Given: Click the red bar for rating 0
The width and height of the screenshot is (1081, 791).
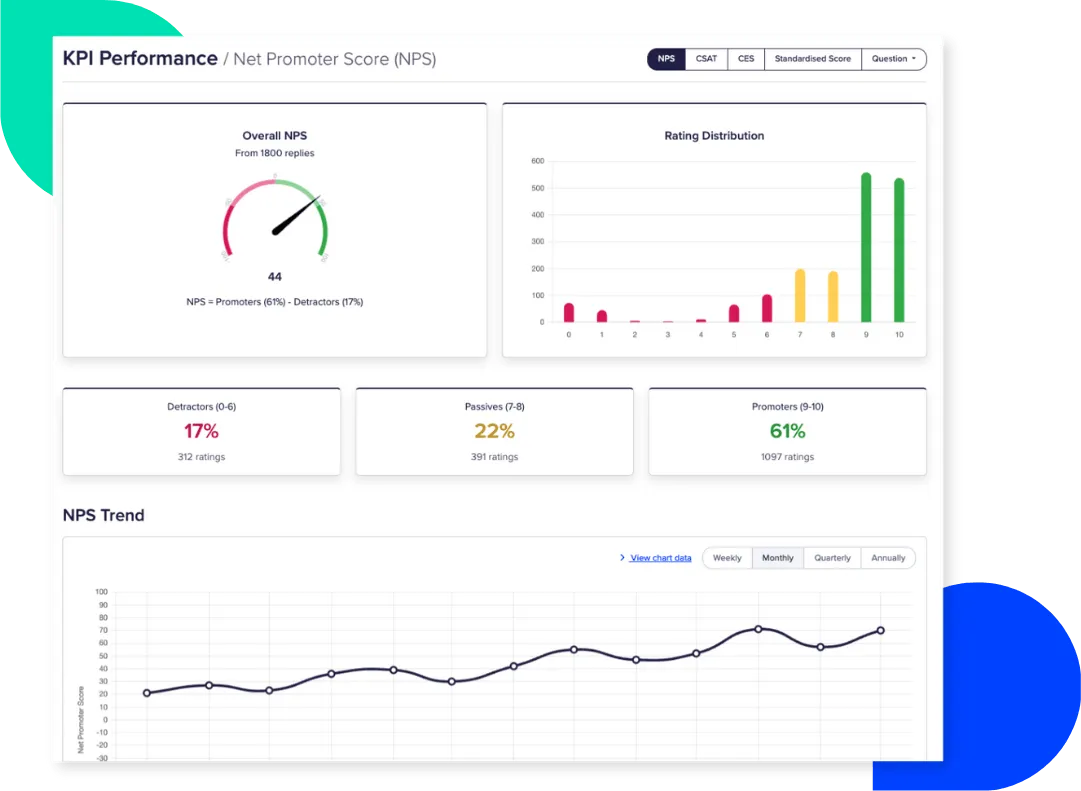Looking at the screenshot, I should [x=568, y=310].
